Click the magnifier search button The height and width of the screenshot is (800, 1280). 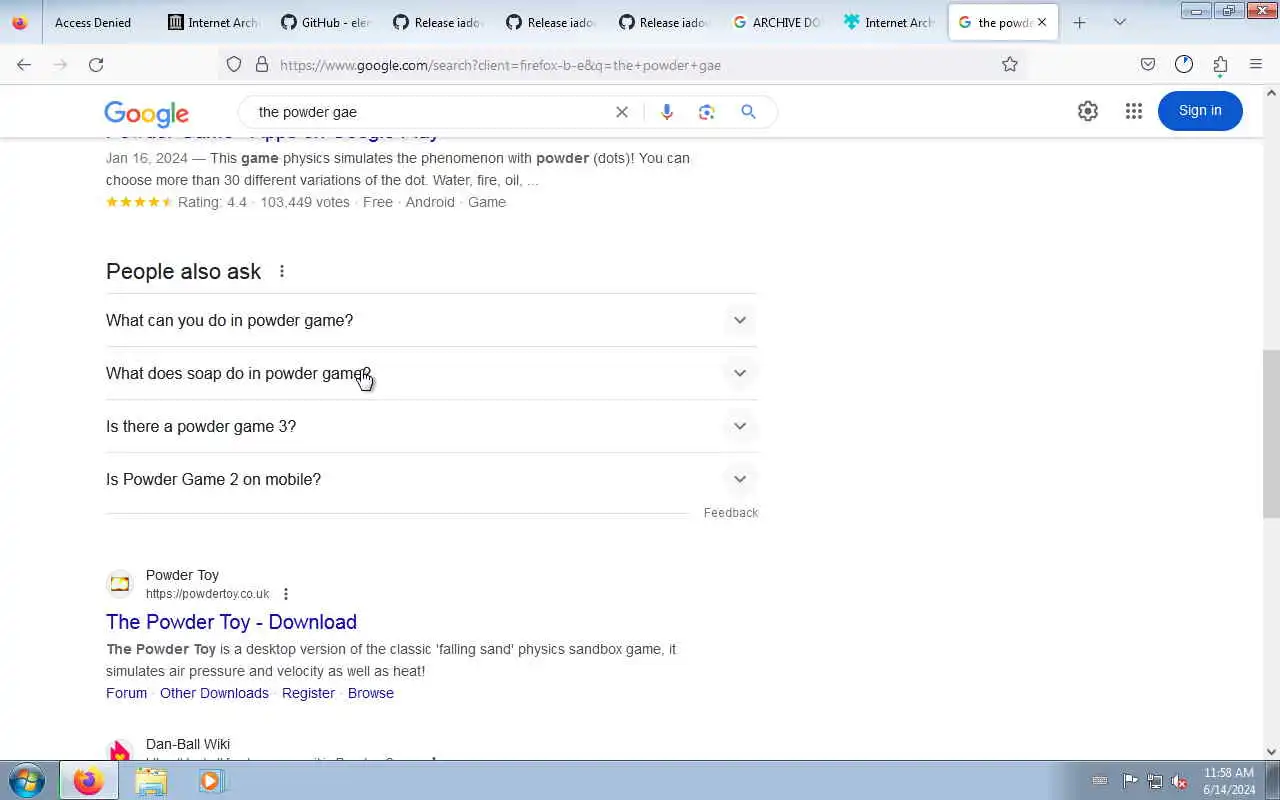(748, 112)
